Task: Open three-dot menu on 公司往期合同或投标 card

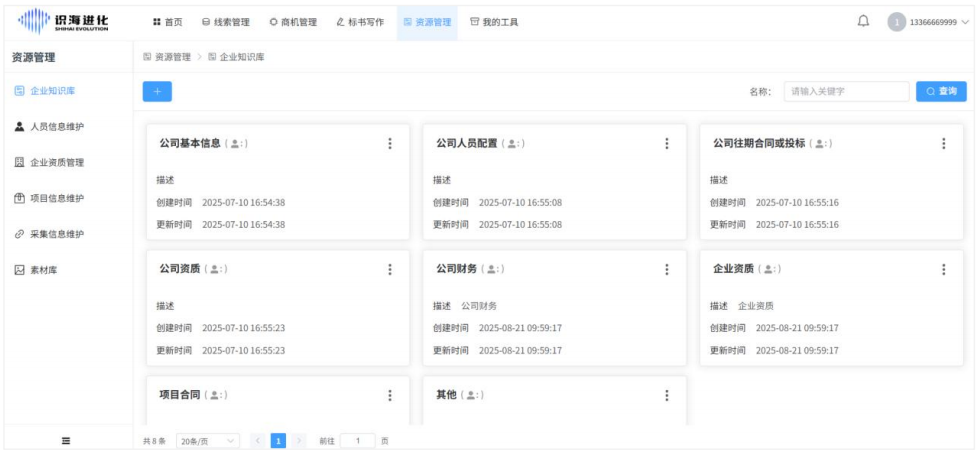Action: click(x=944, y=144)
